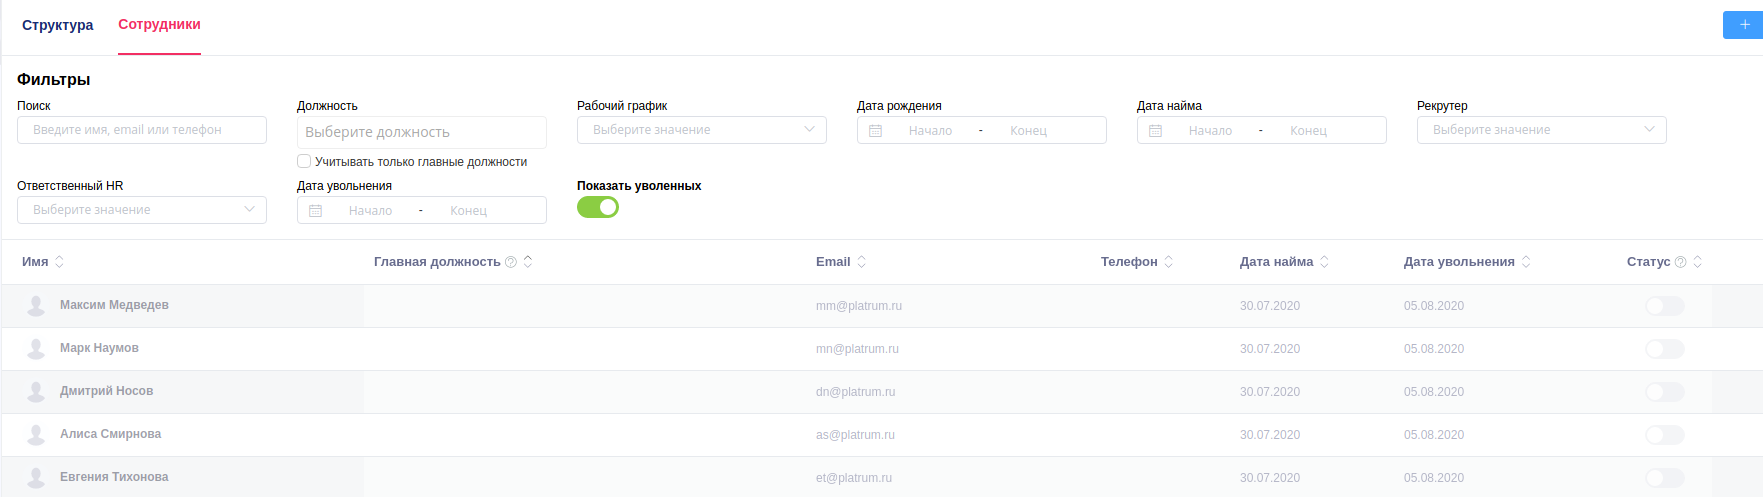Sort table by Имя column arrows
Viewport: 1763px width, 497px height.
click(59, 262)
